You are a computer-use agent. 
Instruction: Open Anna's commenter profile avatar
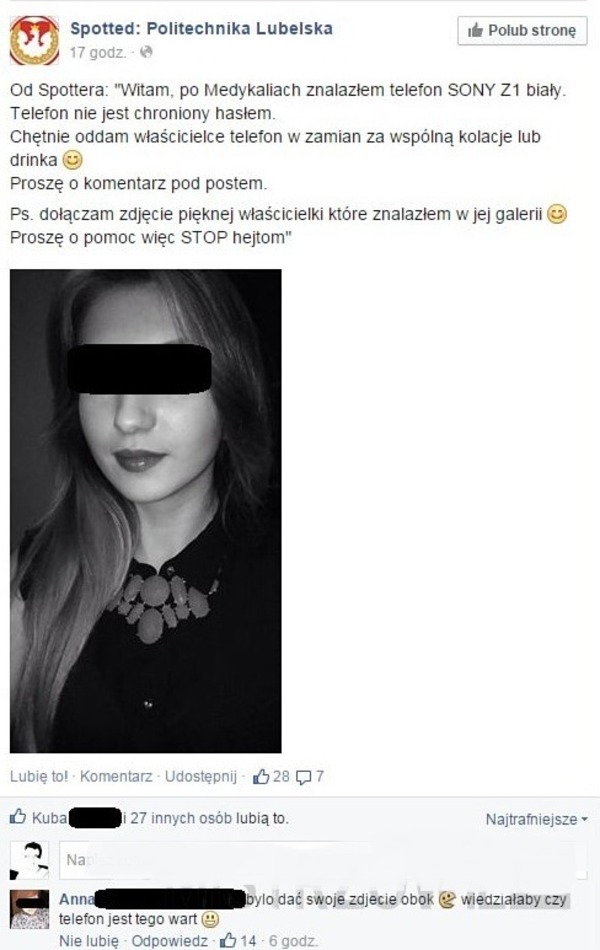coord(29,909)
